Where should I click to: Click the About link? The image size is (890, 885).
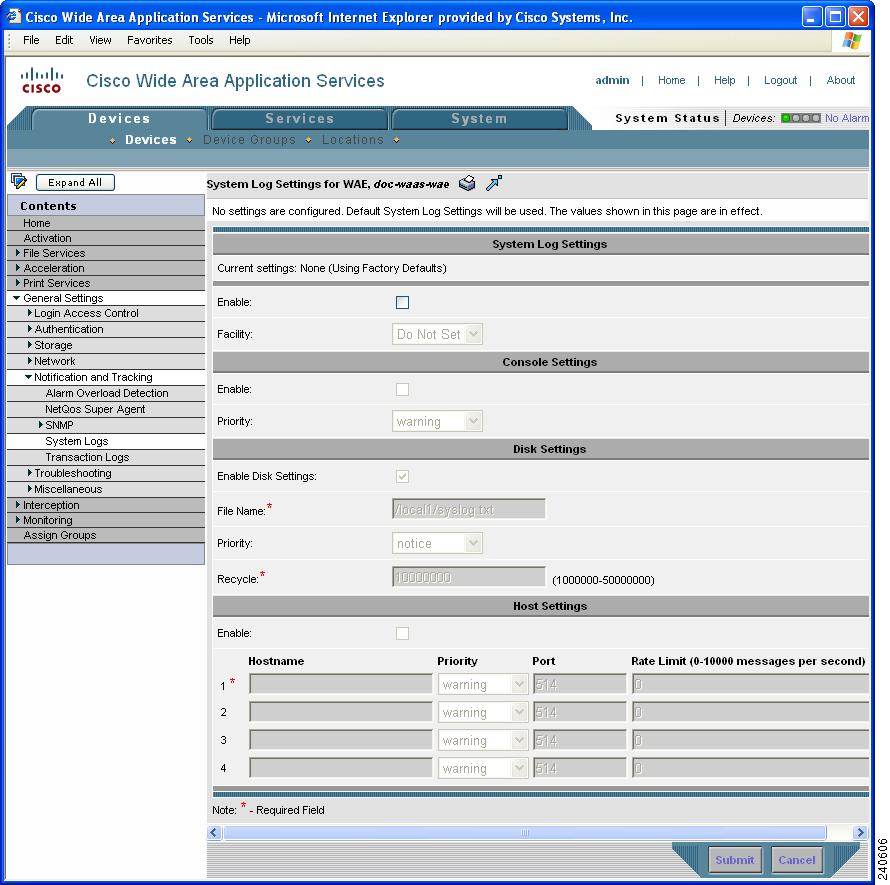coord(841,80)
